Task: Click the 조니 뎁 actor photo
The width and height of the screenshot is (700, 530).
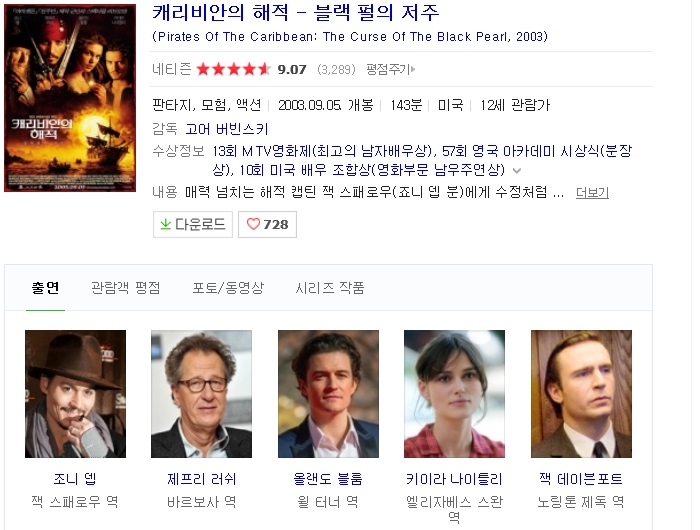Action: 75,394
